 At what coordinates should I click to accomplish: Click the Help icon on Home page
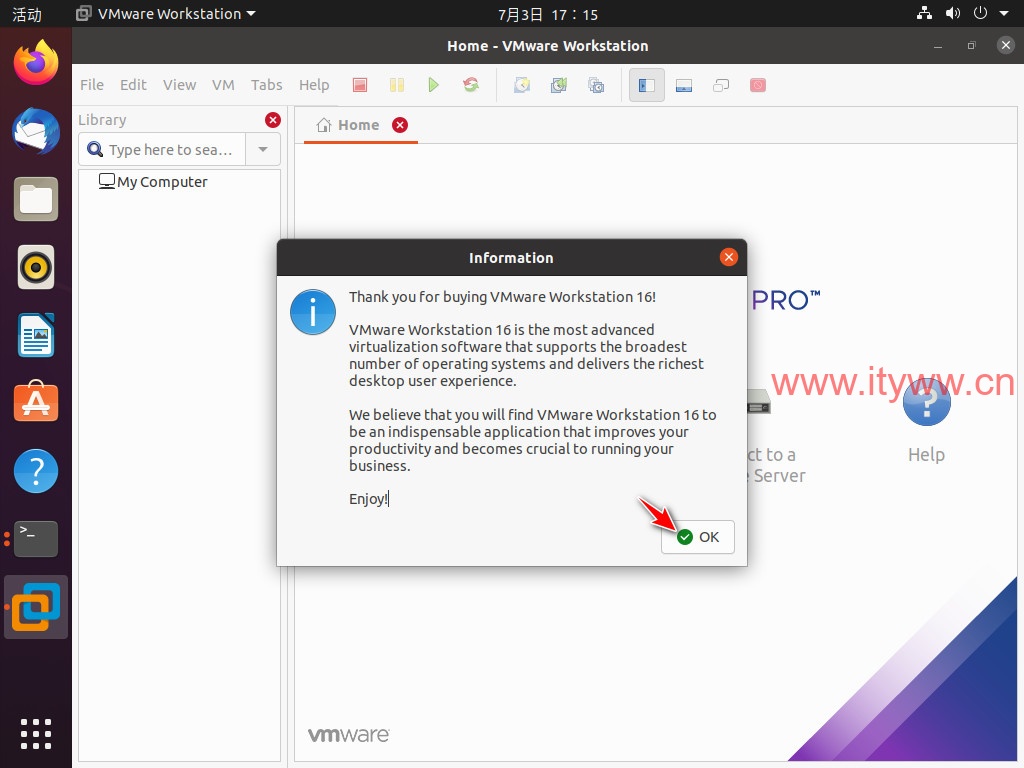(926, 402)
